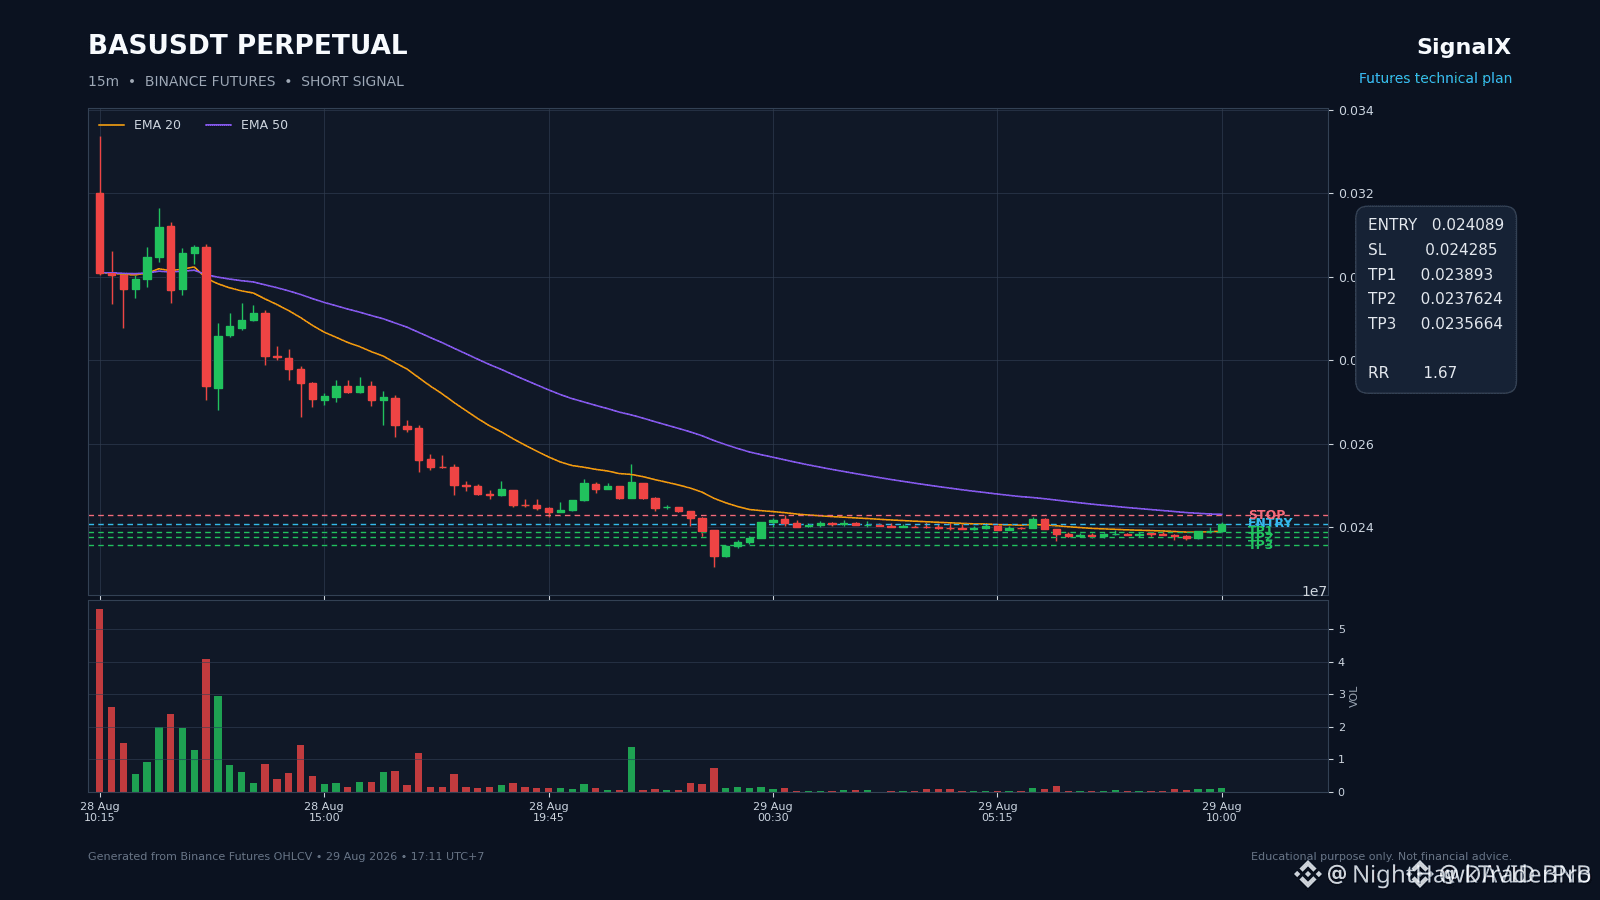1600x900 pixels.
Task: Click the TP3 0.0235664 value row
Action: tap(1435, 324)
